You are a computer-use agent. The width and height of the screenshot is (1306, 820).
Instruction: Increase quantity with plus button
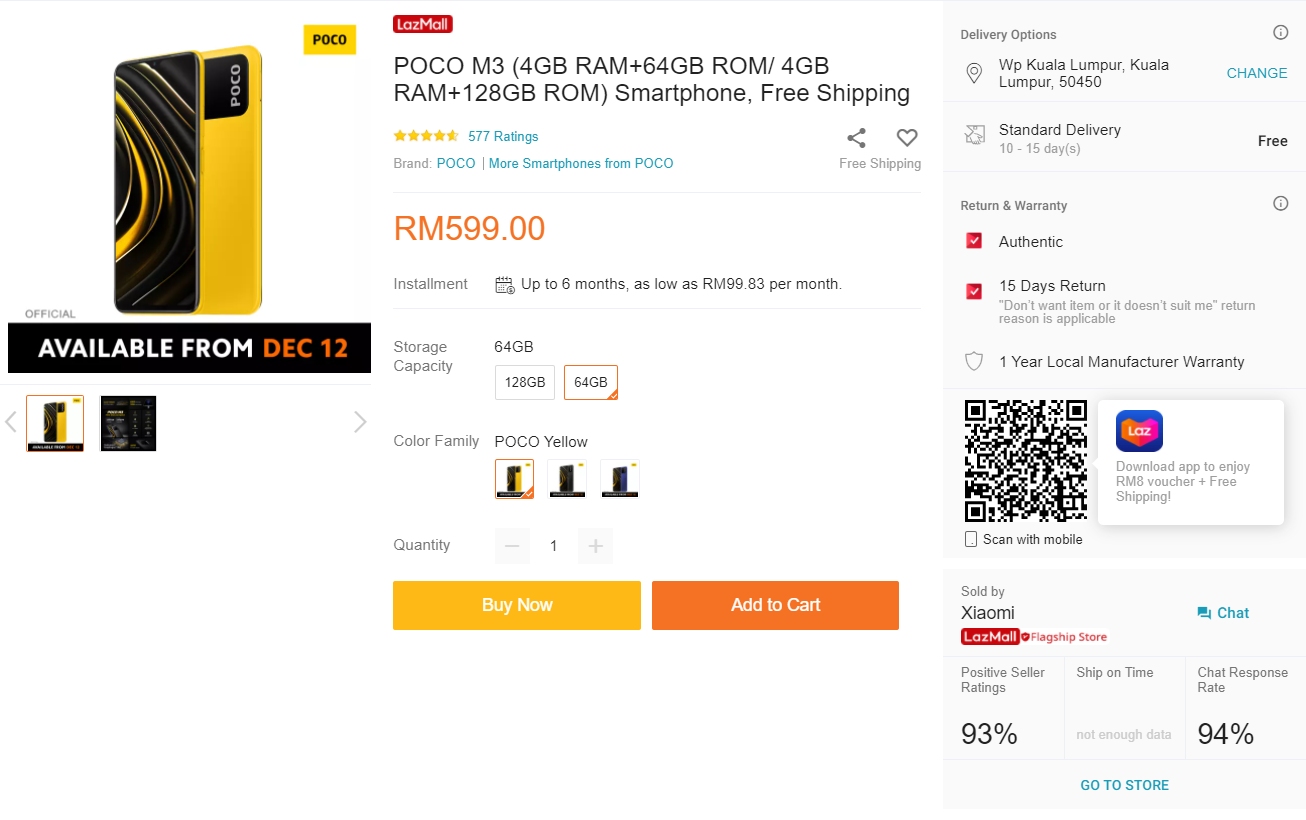[596, 546]
